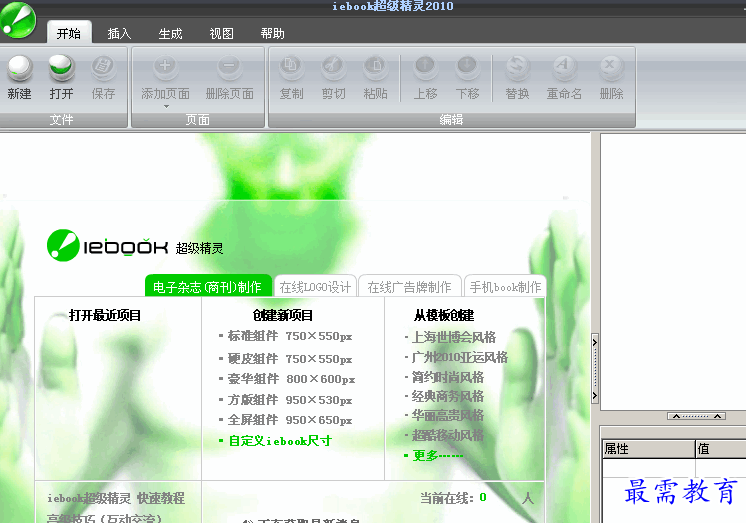746x523 pixels.
Task: Click the 替换 replace icon
Action: [x=517, y=67]
